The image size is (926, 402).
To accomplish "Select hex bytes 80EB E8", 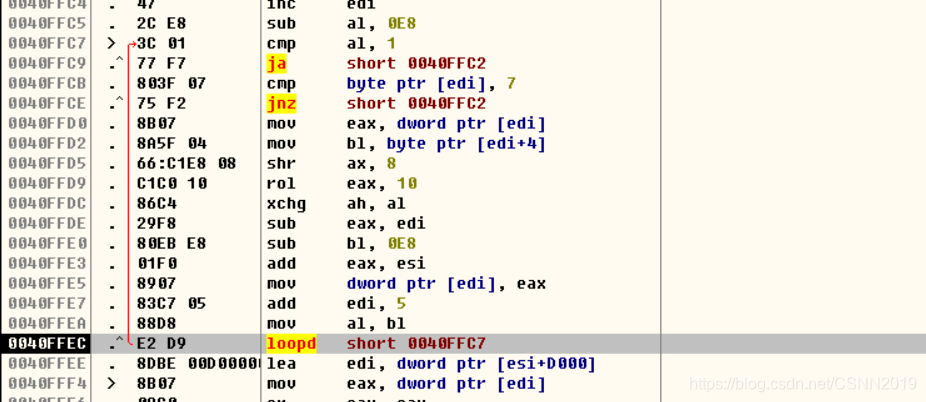I will 171,244.
